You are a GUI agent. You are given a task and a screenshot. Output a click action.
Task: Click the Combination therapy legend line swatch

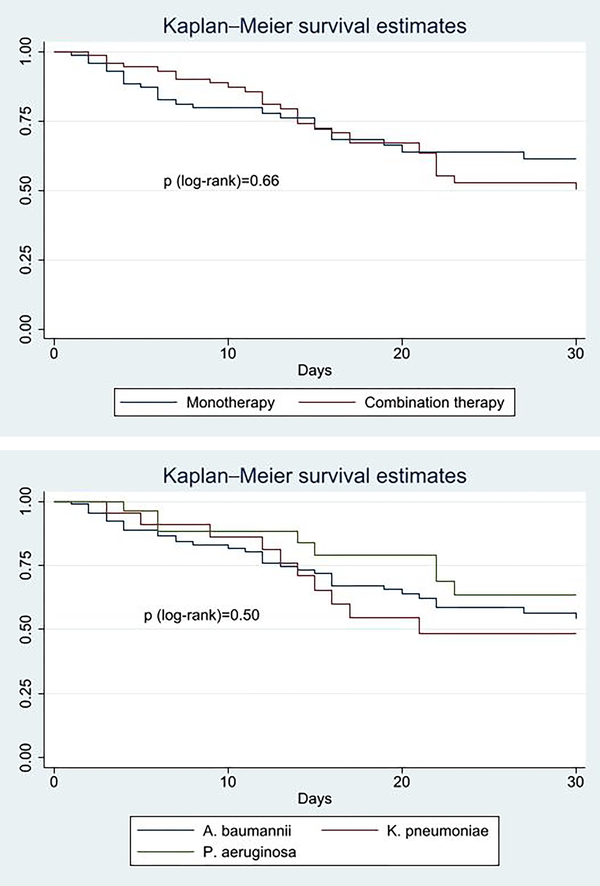point(327,402)
